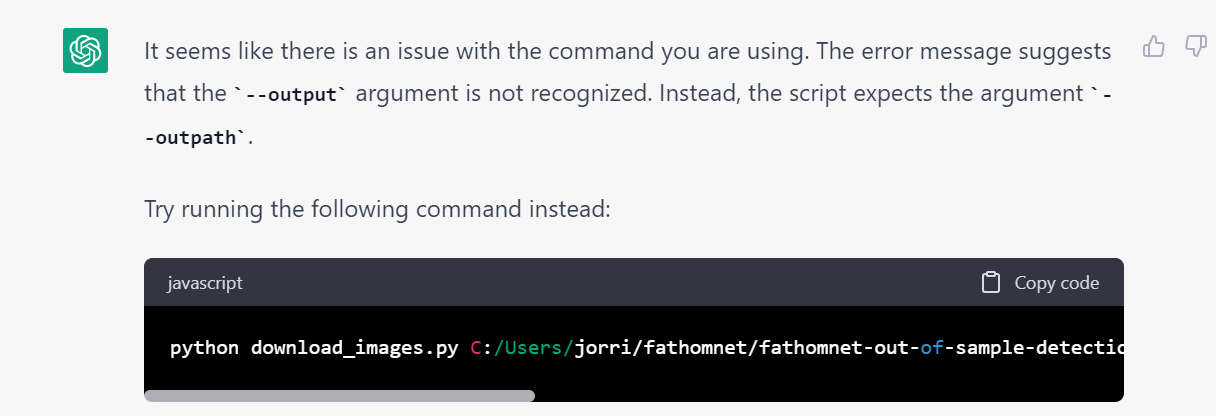Click the Copy code button text
This screenshot has width=1216, height=416.
pyautogui.click(x=1057, y=283)
